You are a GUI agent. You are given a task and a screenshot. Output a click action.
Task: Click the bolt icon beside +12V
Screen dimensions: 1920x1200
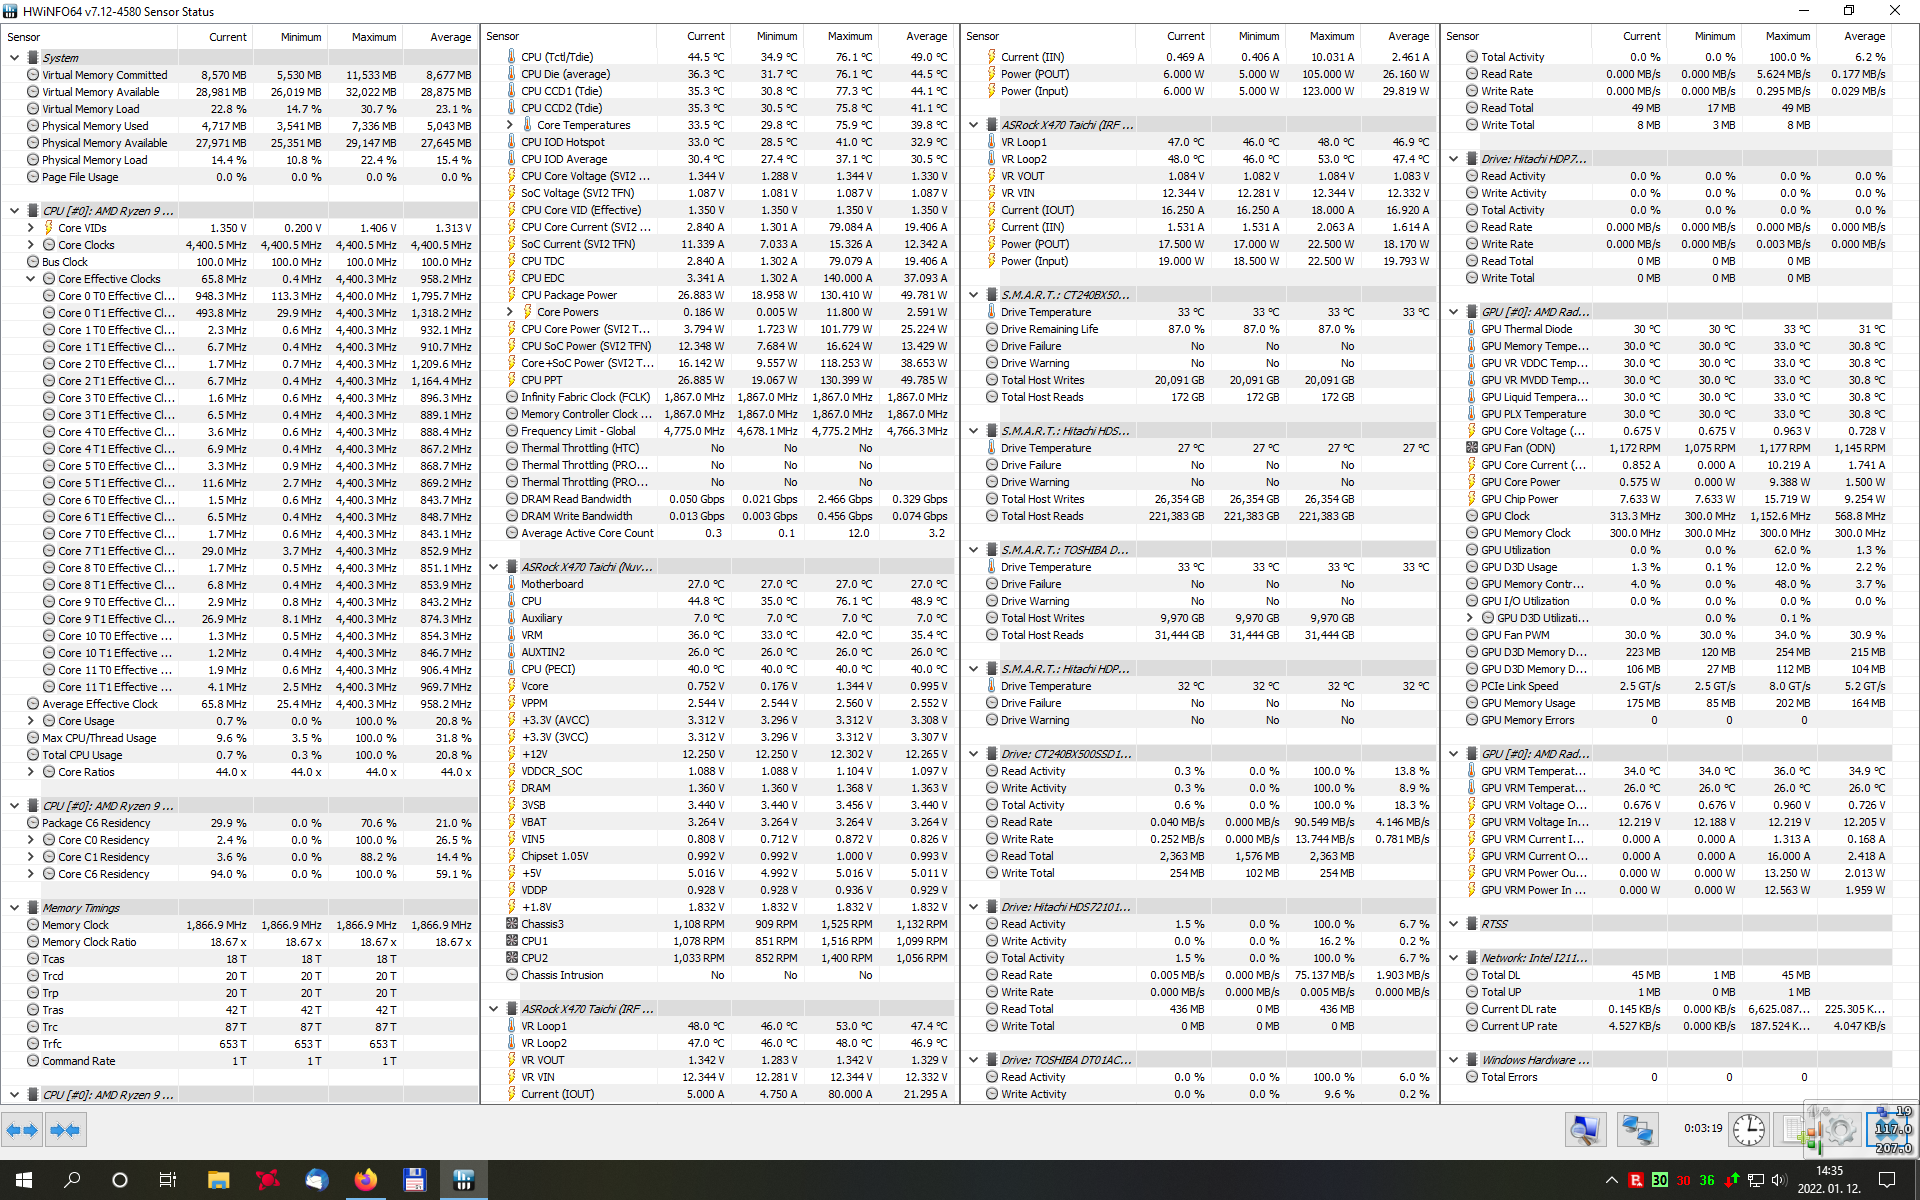point(511,754)
